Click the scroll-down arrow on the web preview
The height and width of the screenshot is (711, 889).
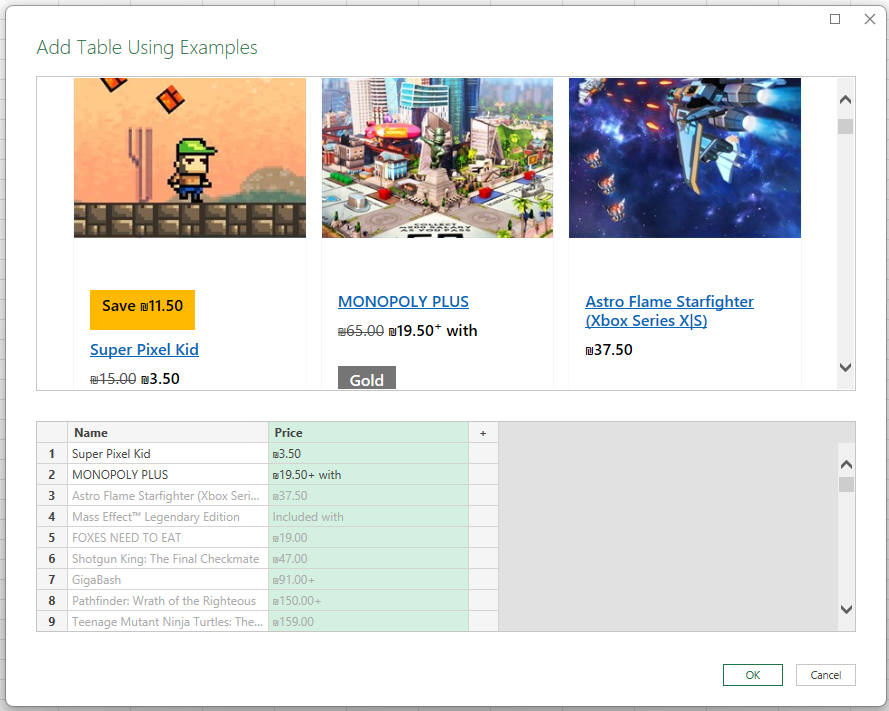845,368
